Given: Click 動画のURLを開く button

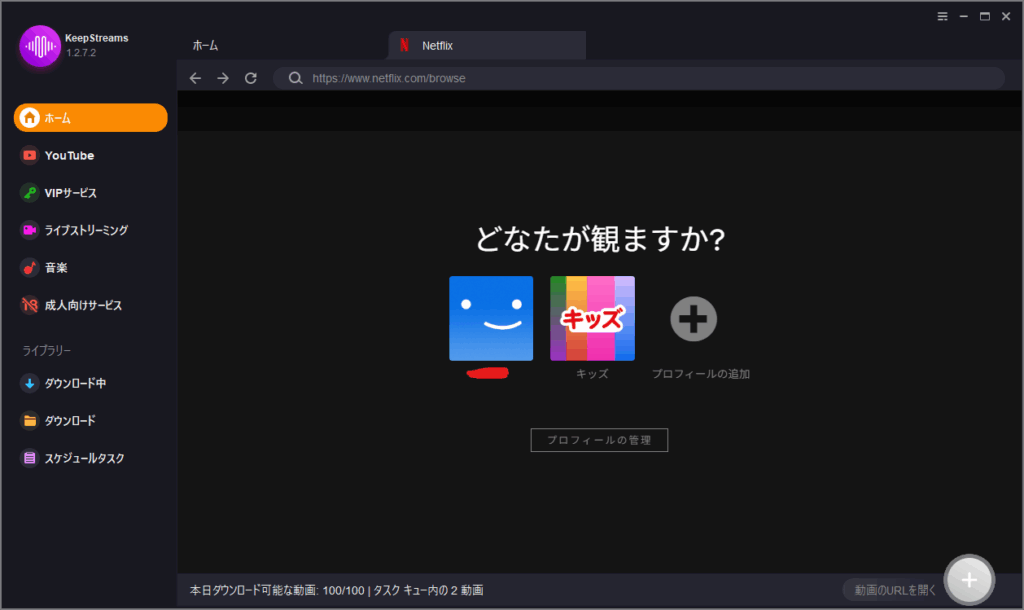Looking at the screenshot, I should click(x=895, y=590).
